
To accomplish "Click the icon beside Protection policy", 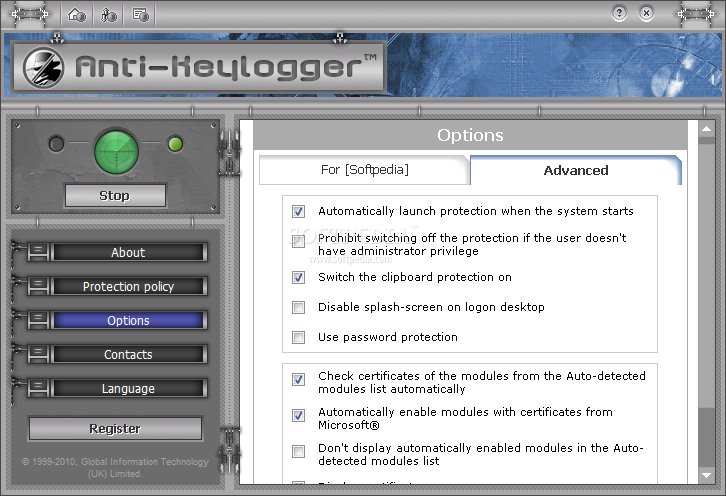I will (x=38, y=287).
